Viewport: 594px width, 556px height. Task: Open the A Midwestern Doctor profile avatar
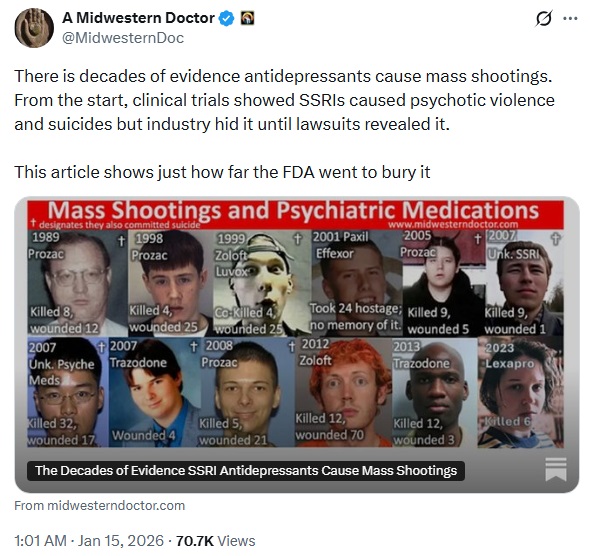point(34,28)
